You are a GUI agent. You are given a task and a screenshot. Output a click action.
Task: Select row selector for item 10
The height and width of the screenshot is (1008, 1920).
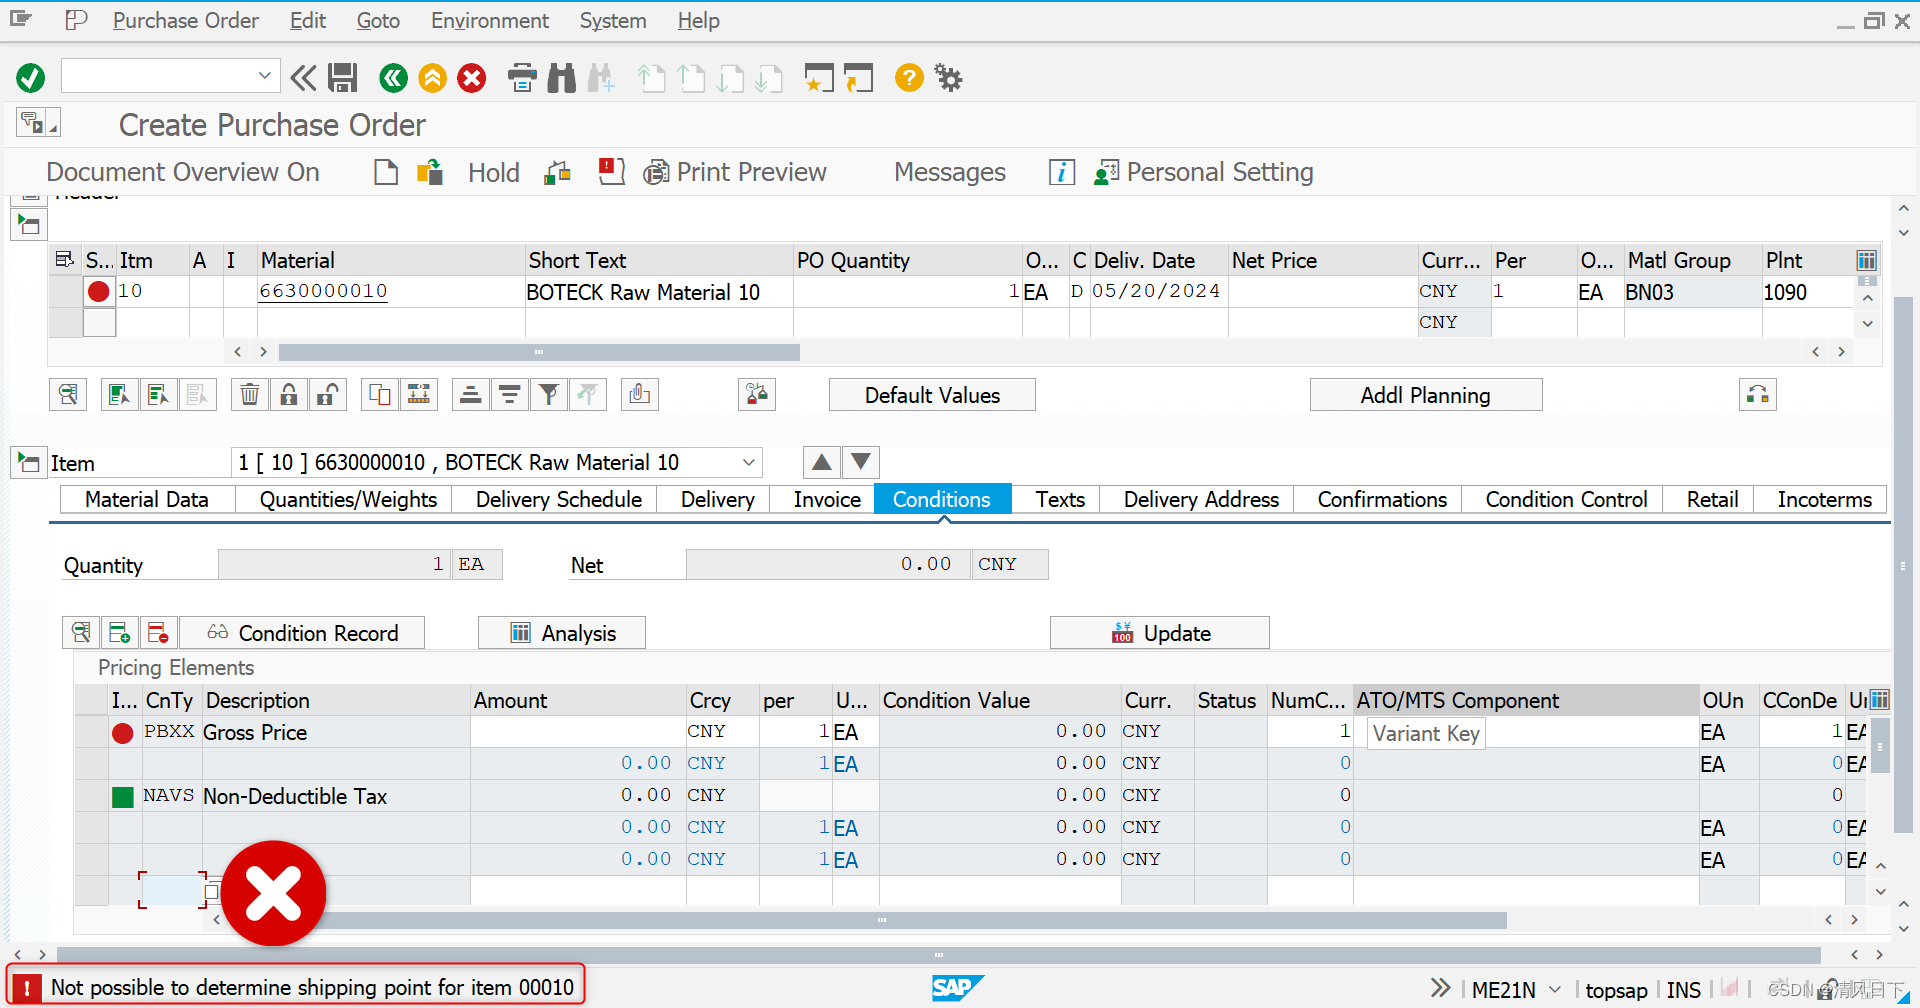(66, 292)
